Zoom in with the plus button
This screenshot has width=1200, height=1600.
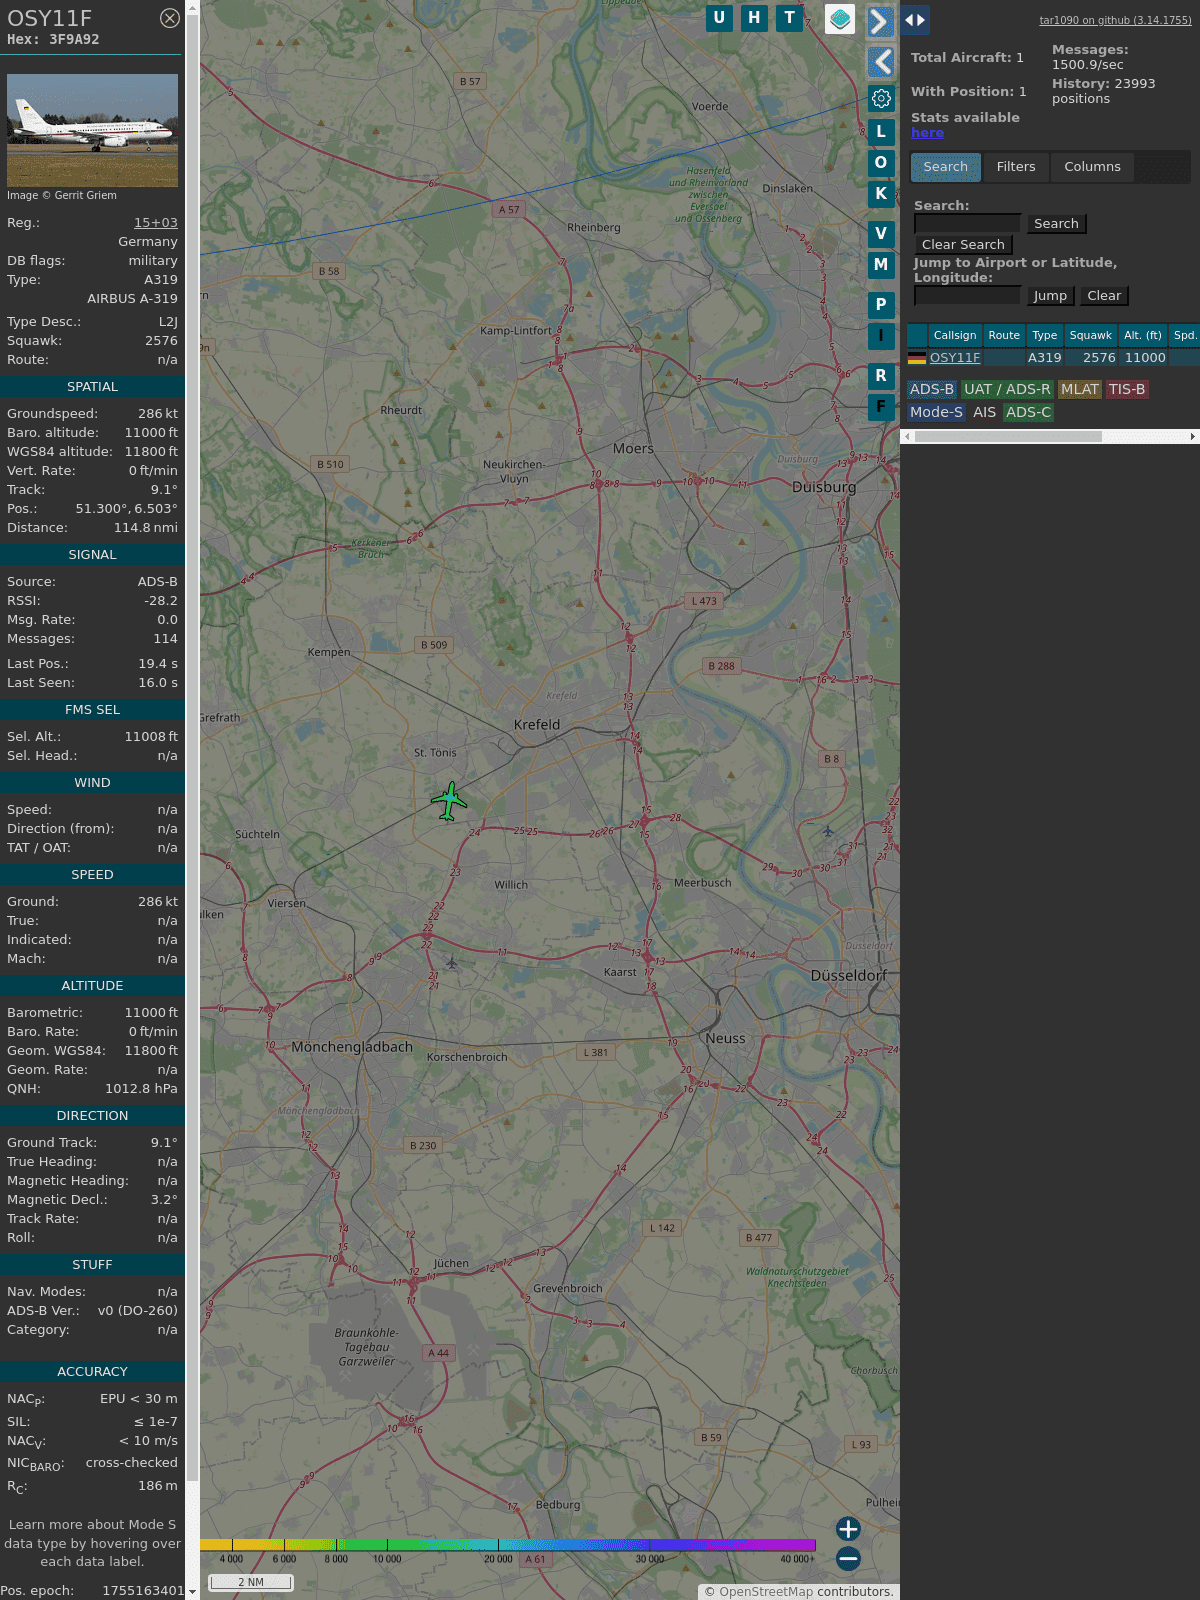848,1529
